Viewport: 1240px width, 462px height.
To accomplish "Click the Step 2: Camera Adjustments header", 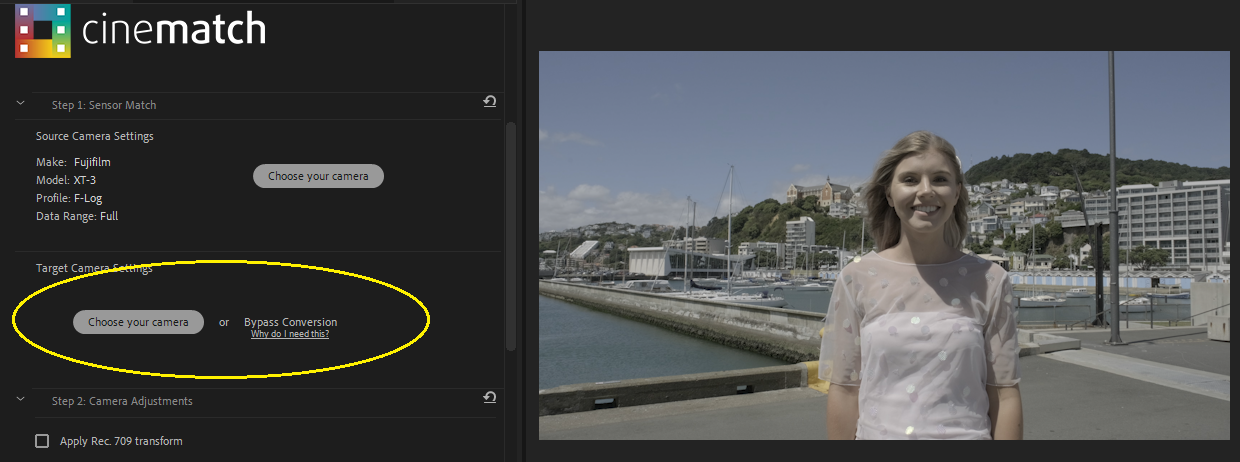I will pos(122,401).
